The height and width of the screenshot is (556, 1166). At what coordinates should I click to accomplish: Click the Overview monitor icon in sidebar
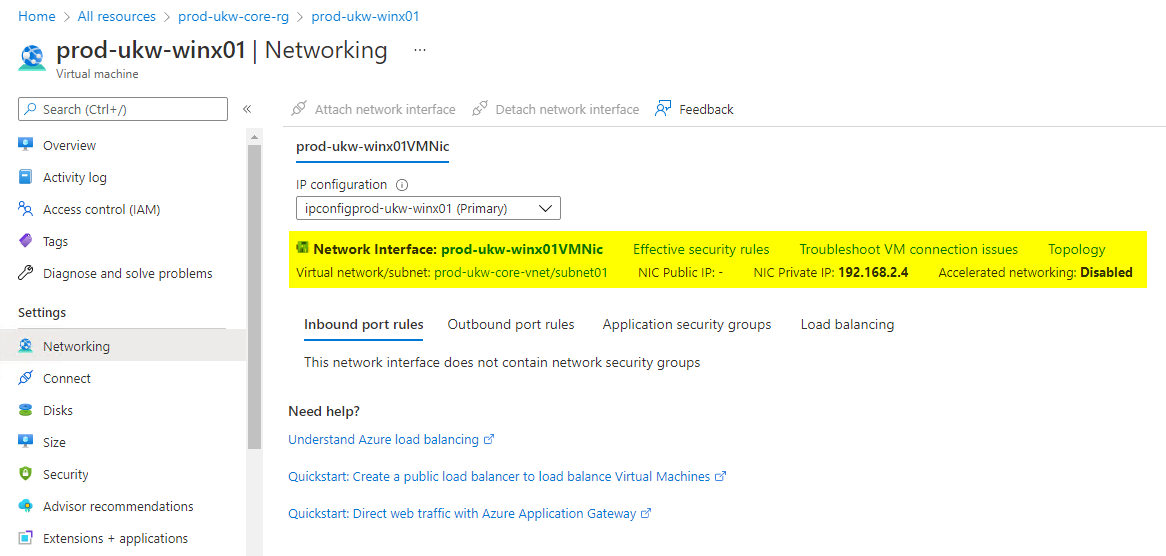[26, 145]
